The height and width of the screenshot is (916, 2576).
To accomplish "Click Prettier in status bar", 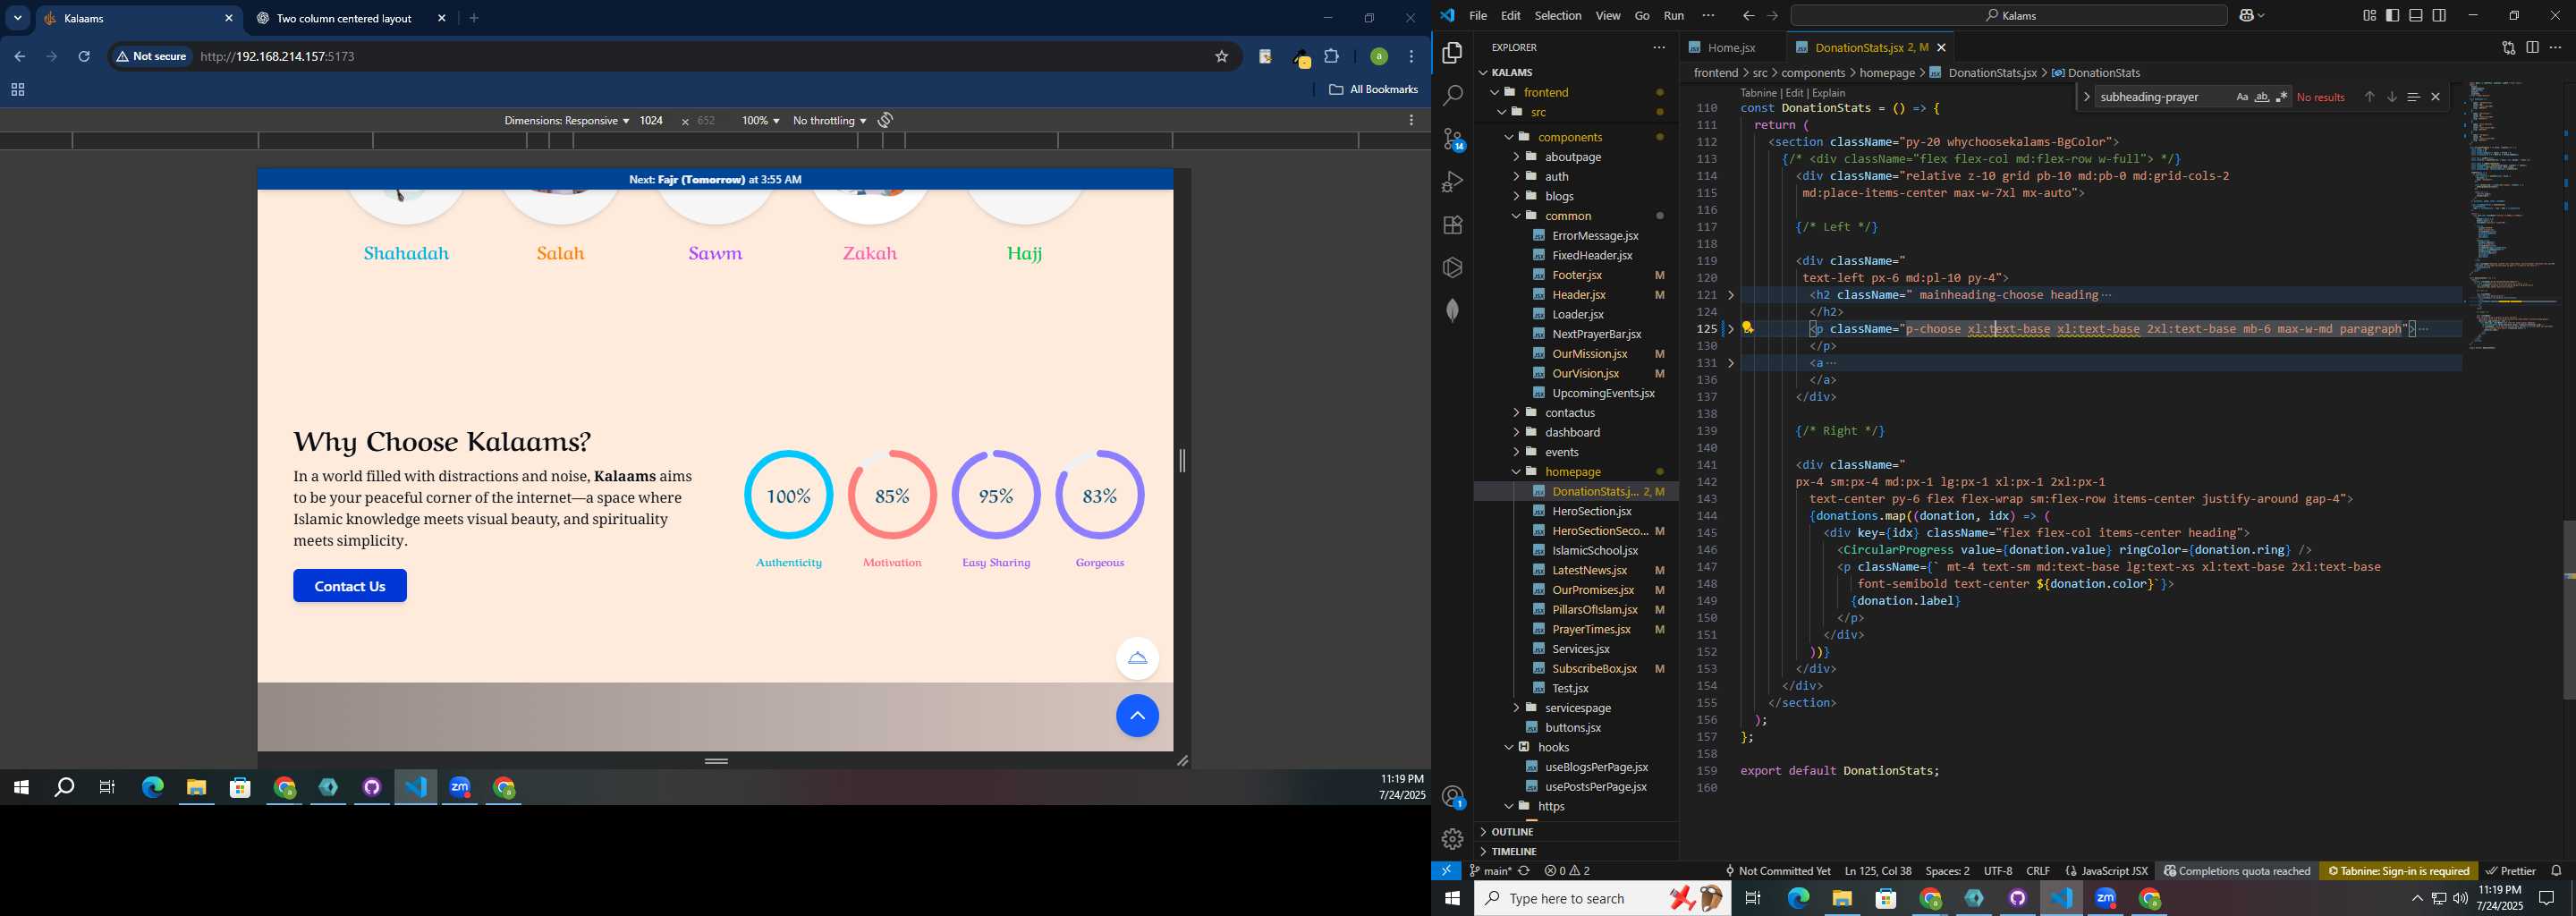I will (x=2511, y=871).
